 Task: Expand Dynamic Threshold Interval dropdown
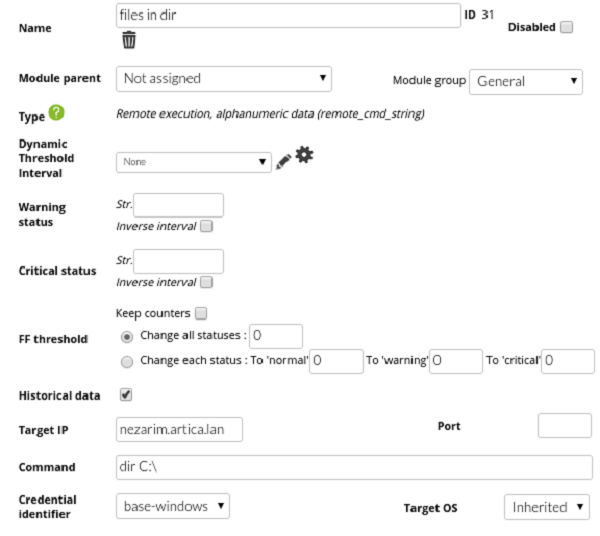(x=194, y=160)
